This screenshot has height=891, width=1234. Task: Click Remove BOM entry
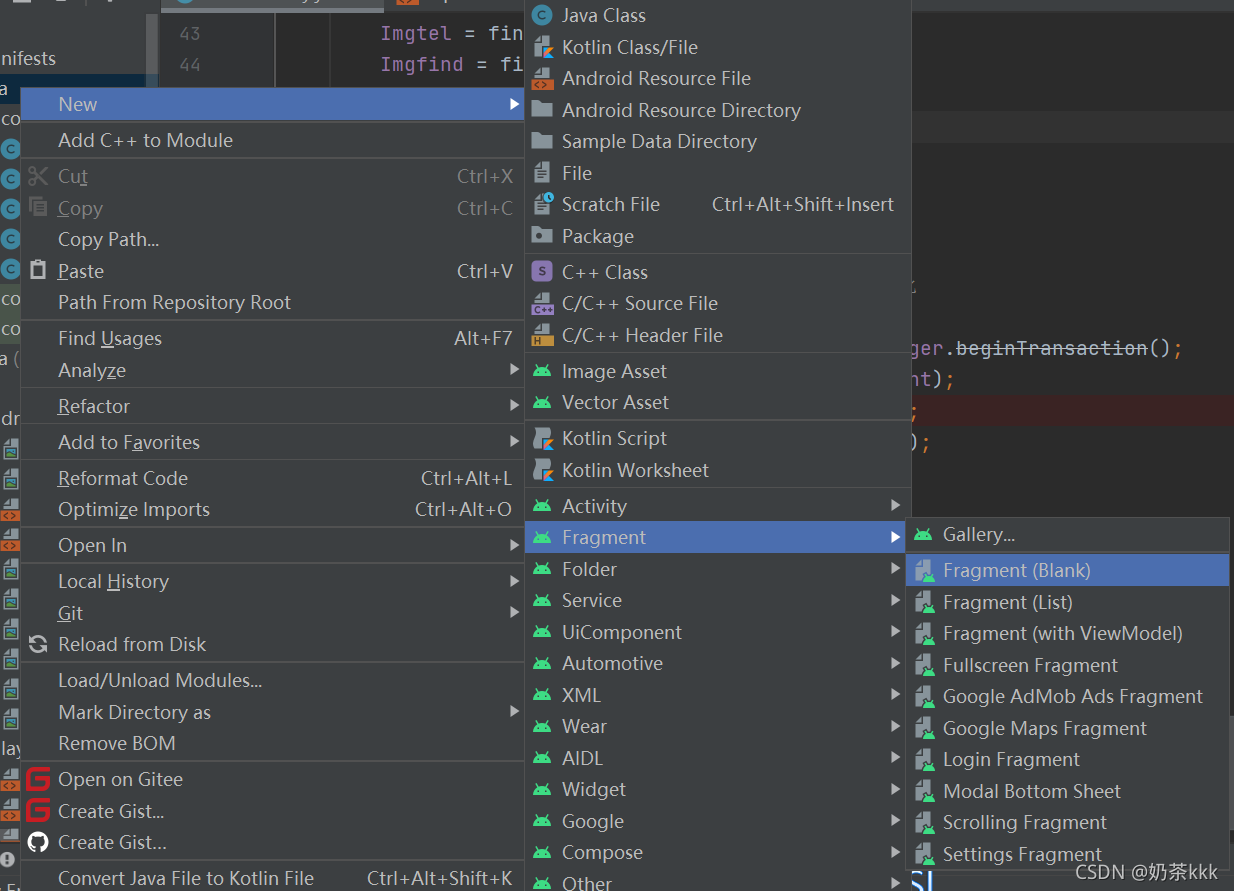coord(272,743)
